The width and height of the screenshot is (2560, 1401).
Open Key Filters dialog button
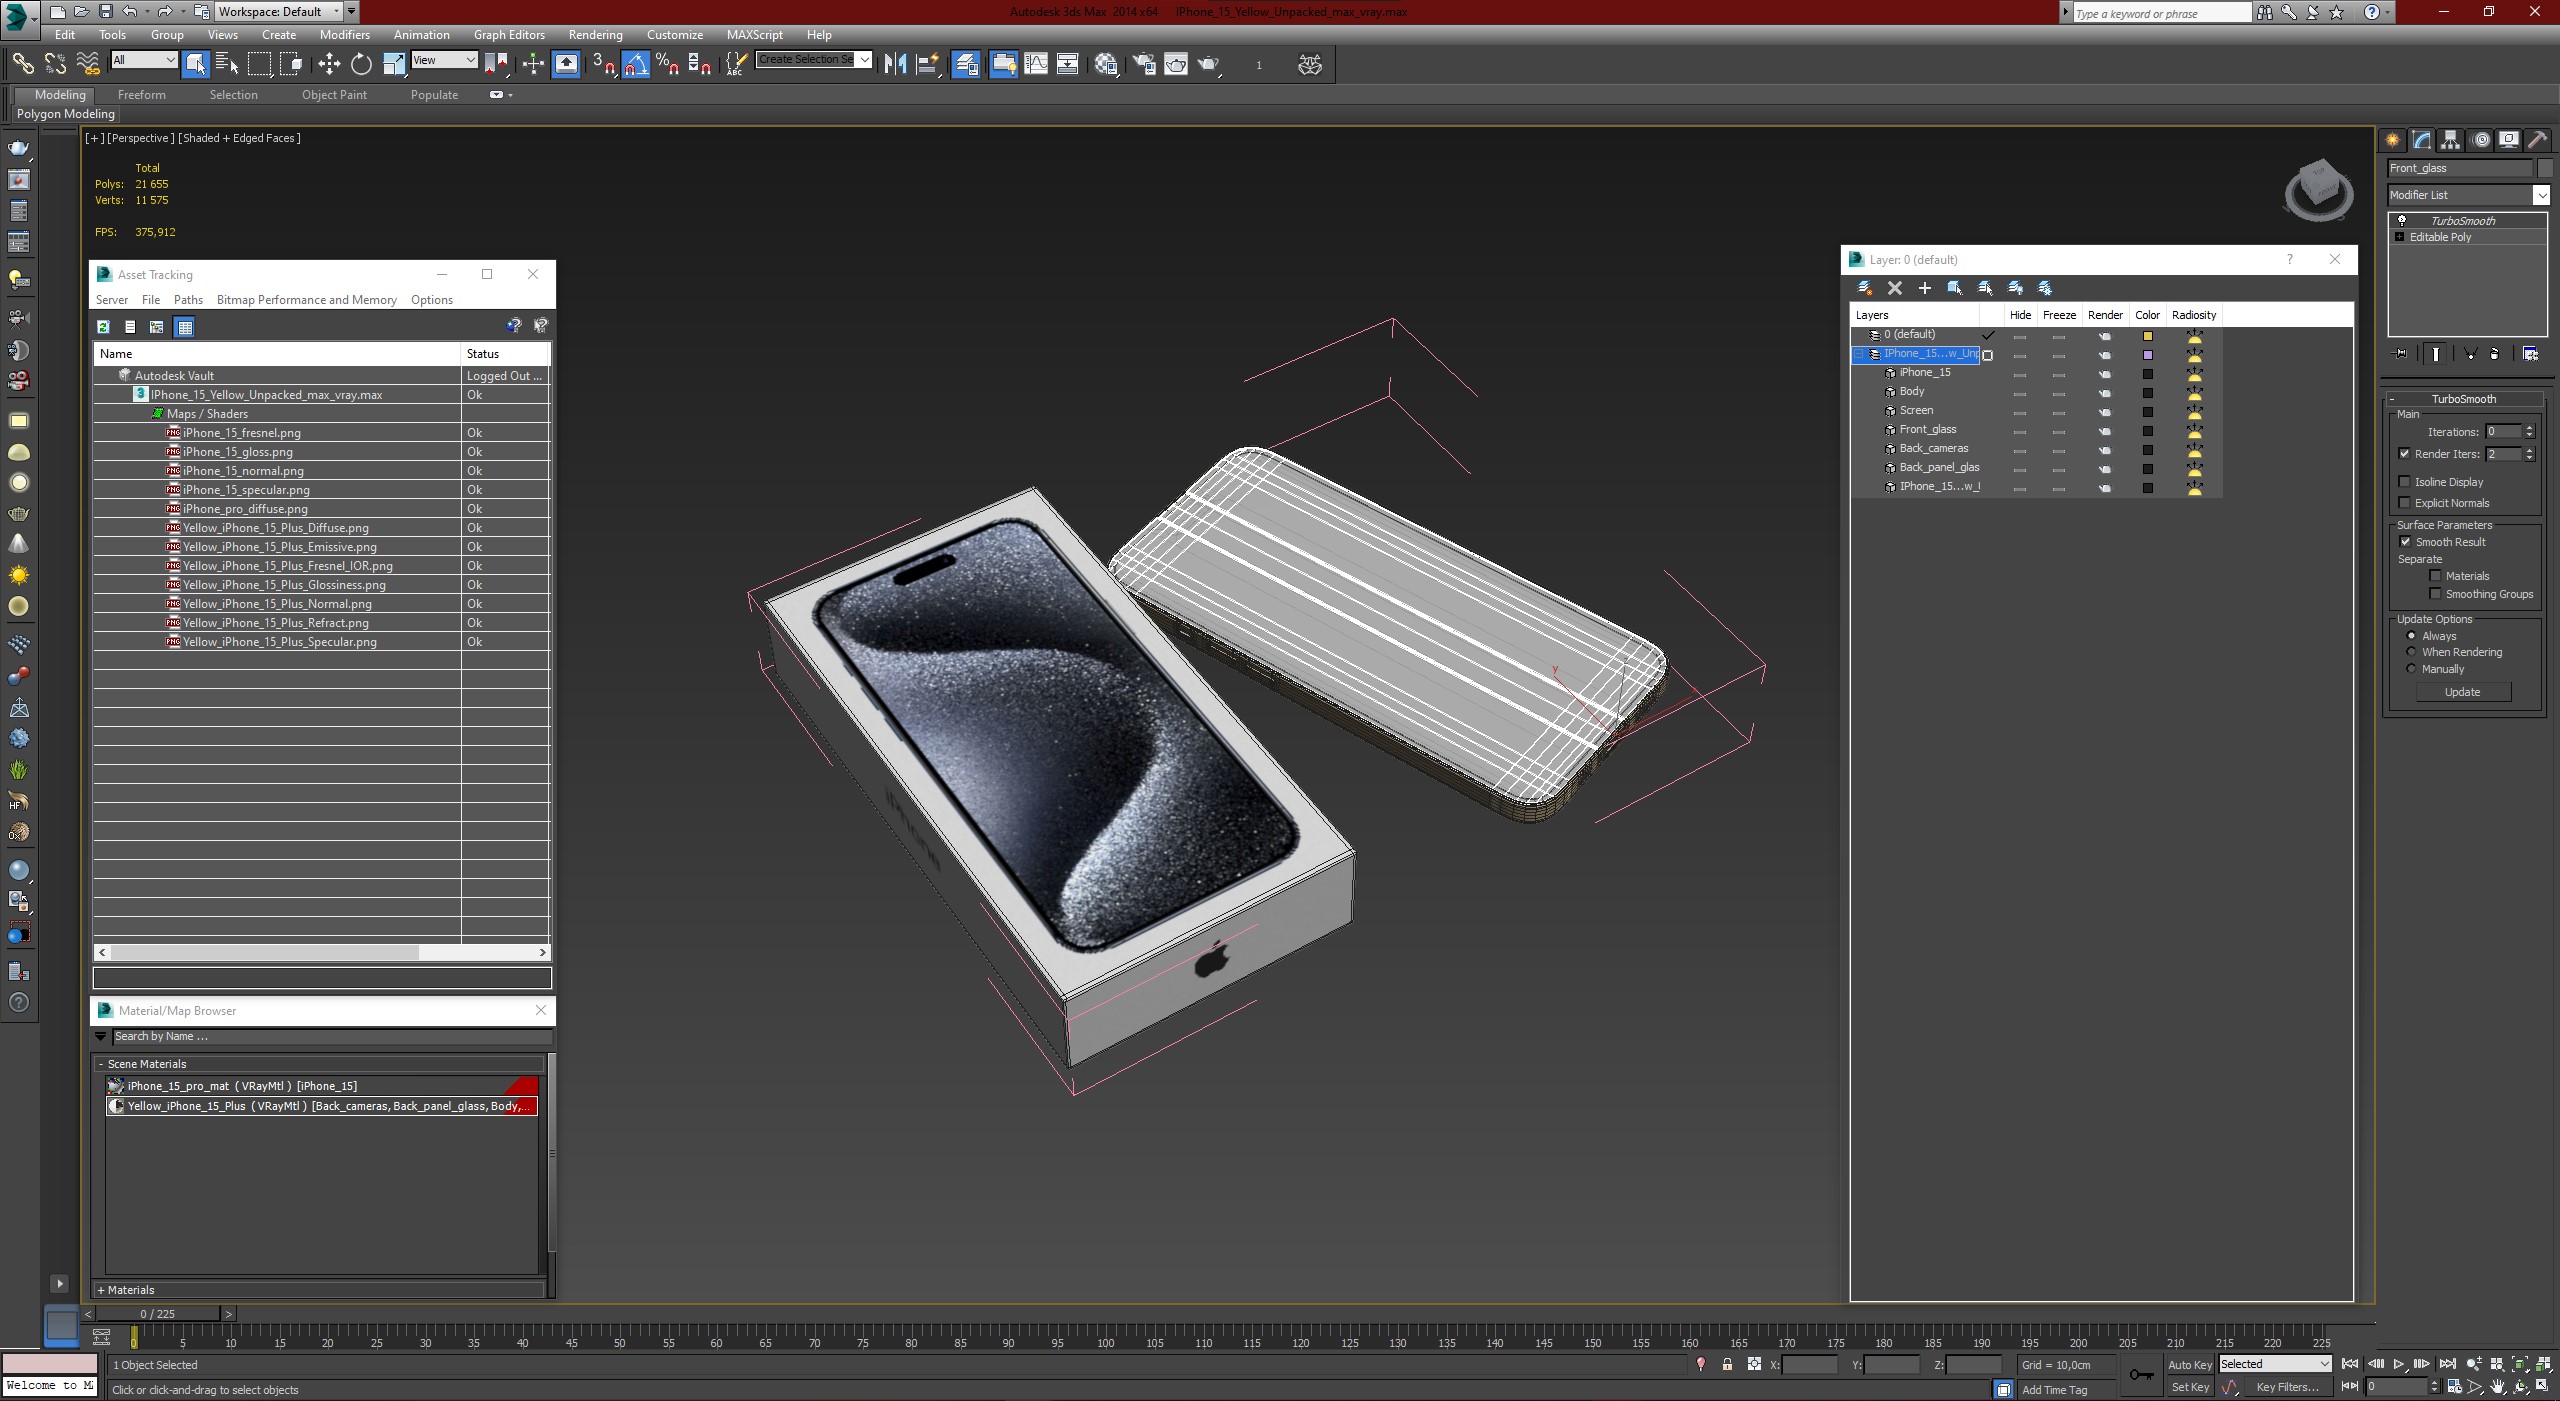point(2287,1387)
